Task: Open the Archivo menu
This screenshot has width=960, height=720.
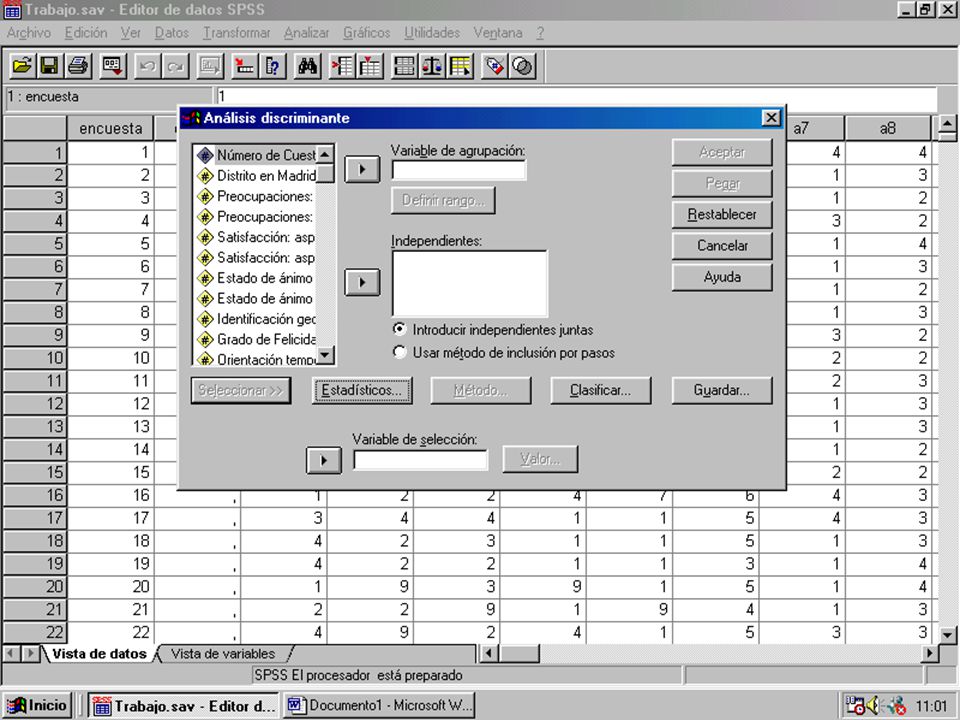Action: coord(29,32)
